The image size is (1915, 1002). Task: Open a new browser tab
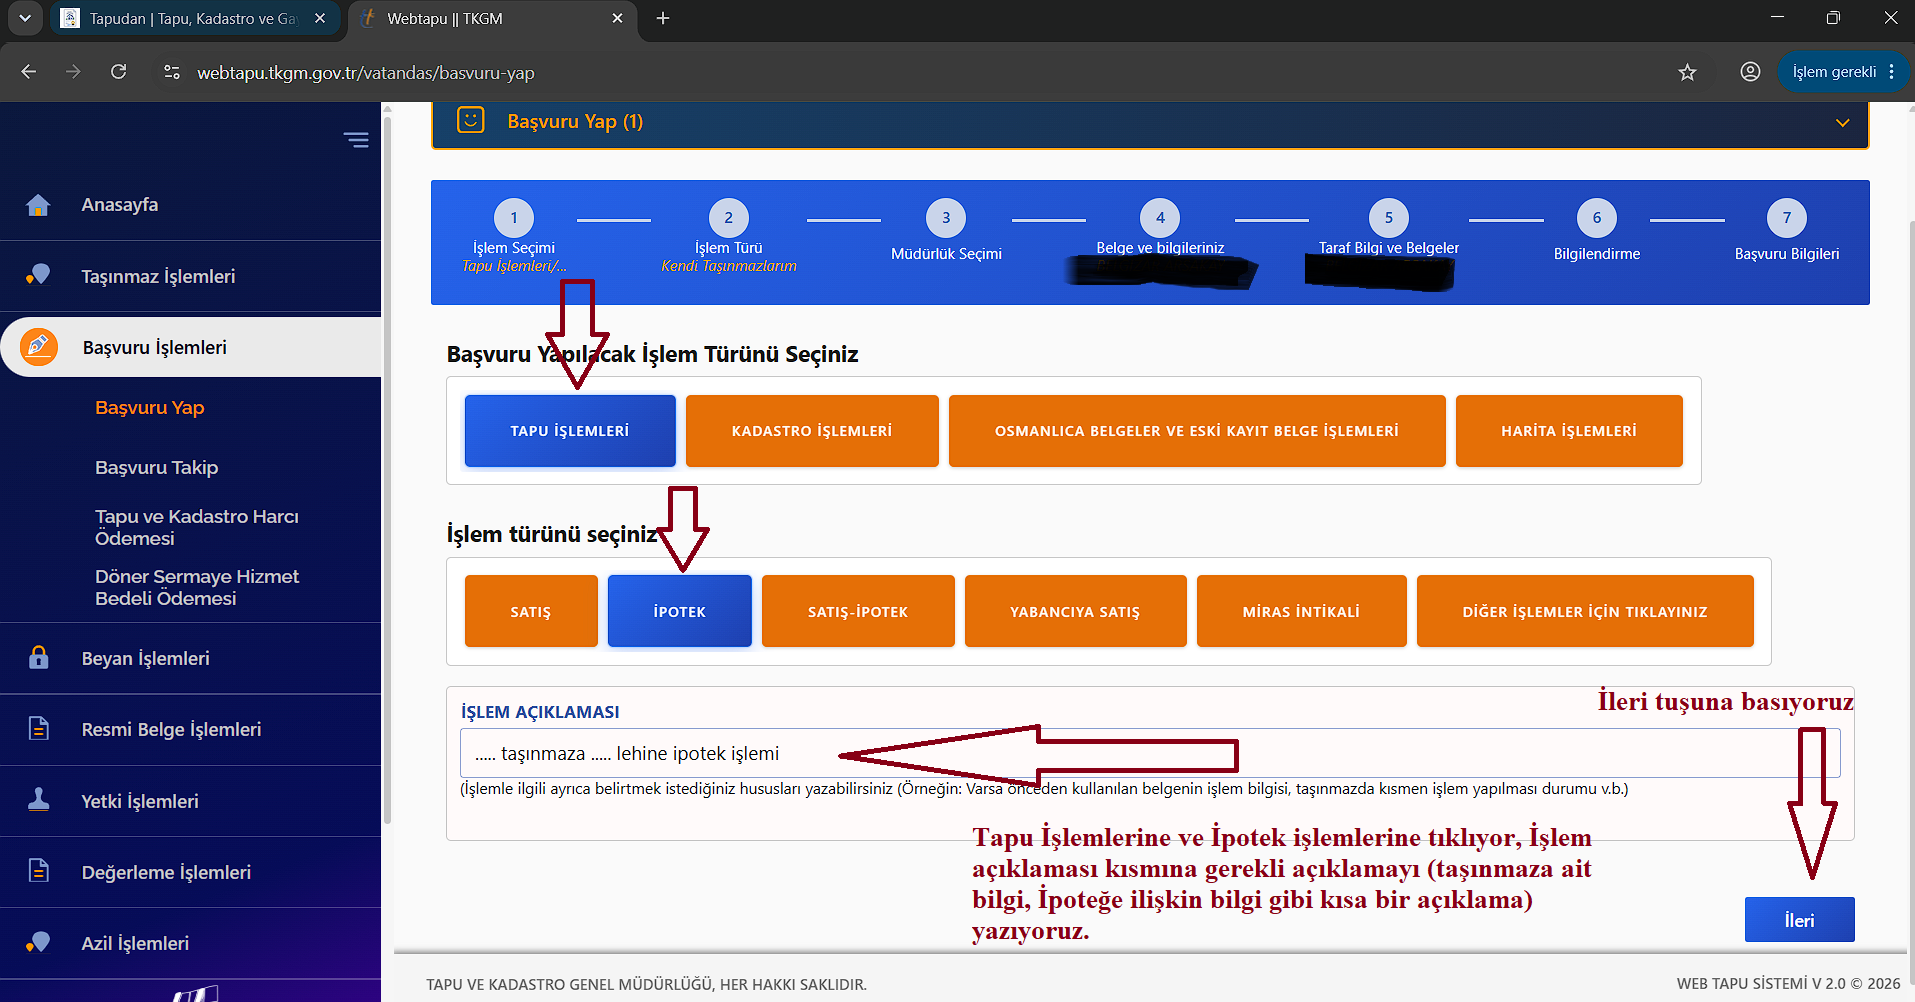[662, 18]
